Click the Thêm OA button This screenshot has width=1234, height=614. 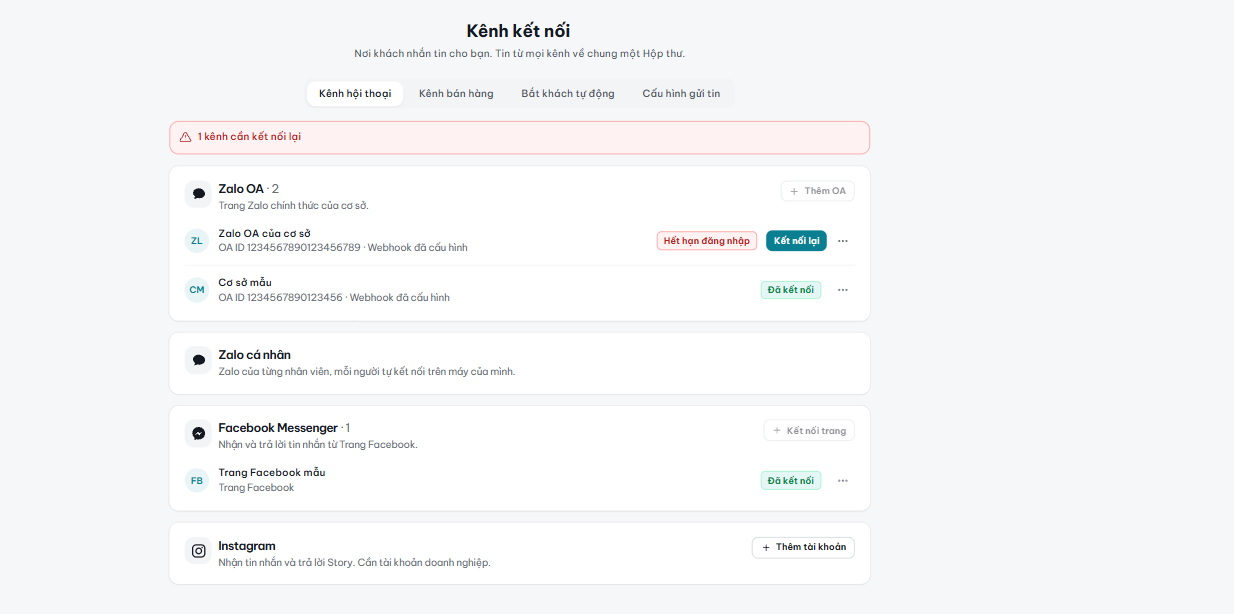(817, 191)
